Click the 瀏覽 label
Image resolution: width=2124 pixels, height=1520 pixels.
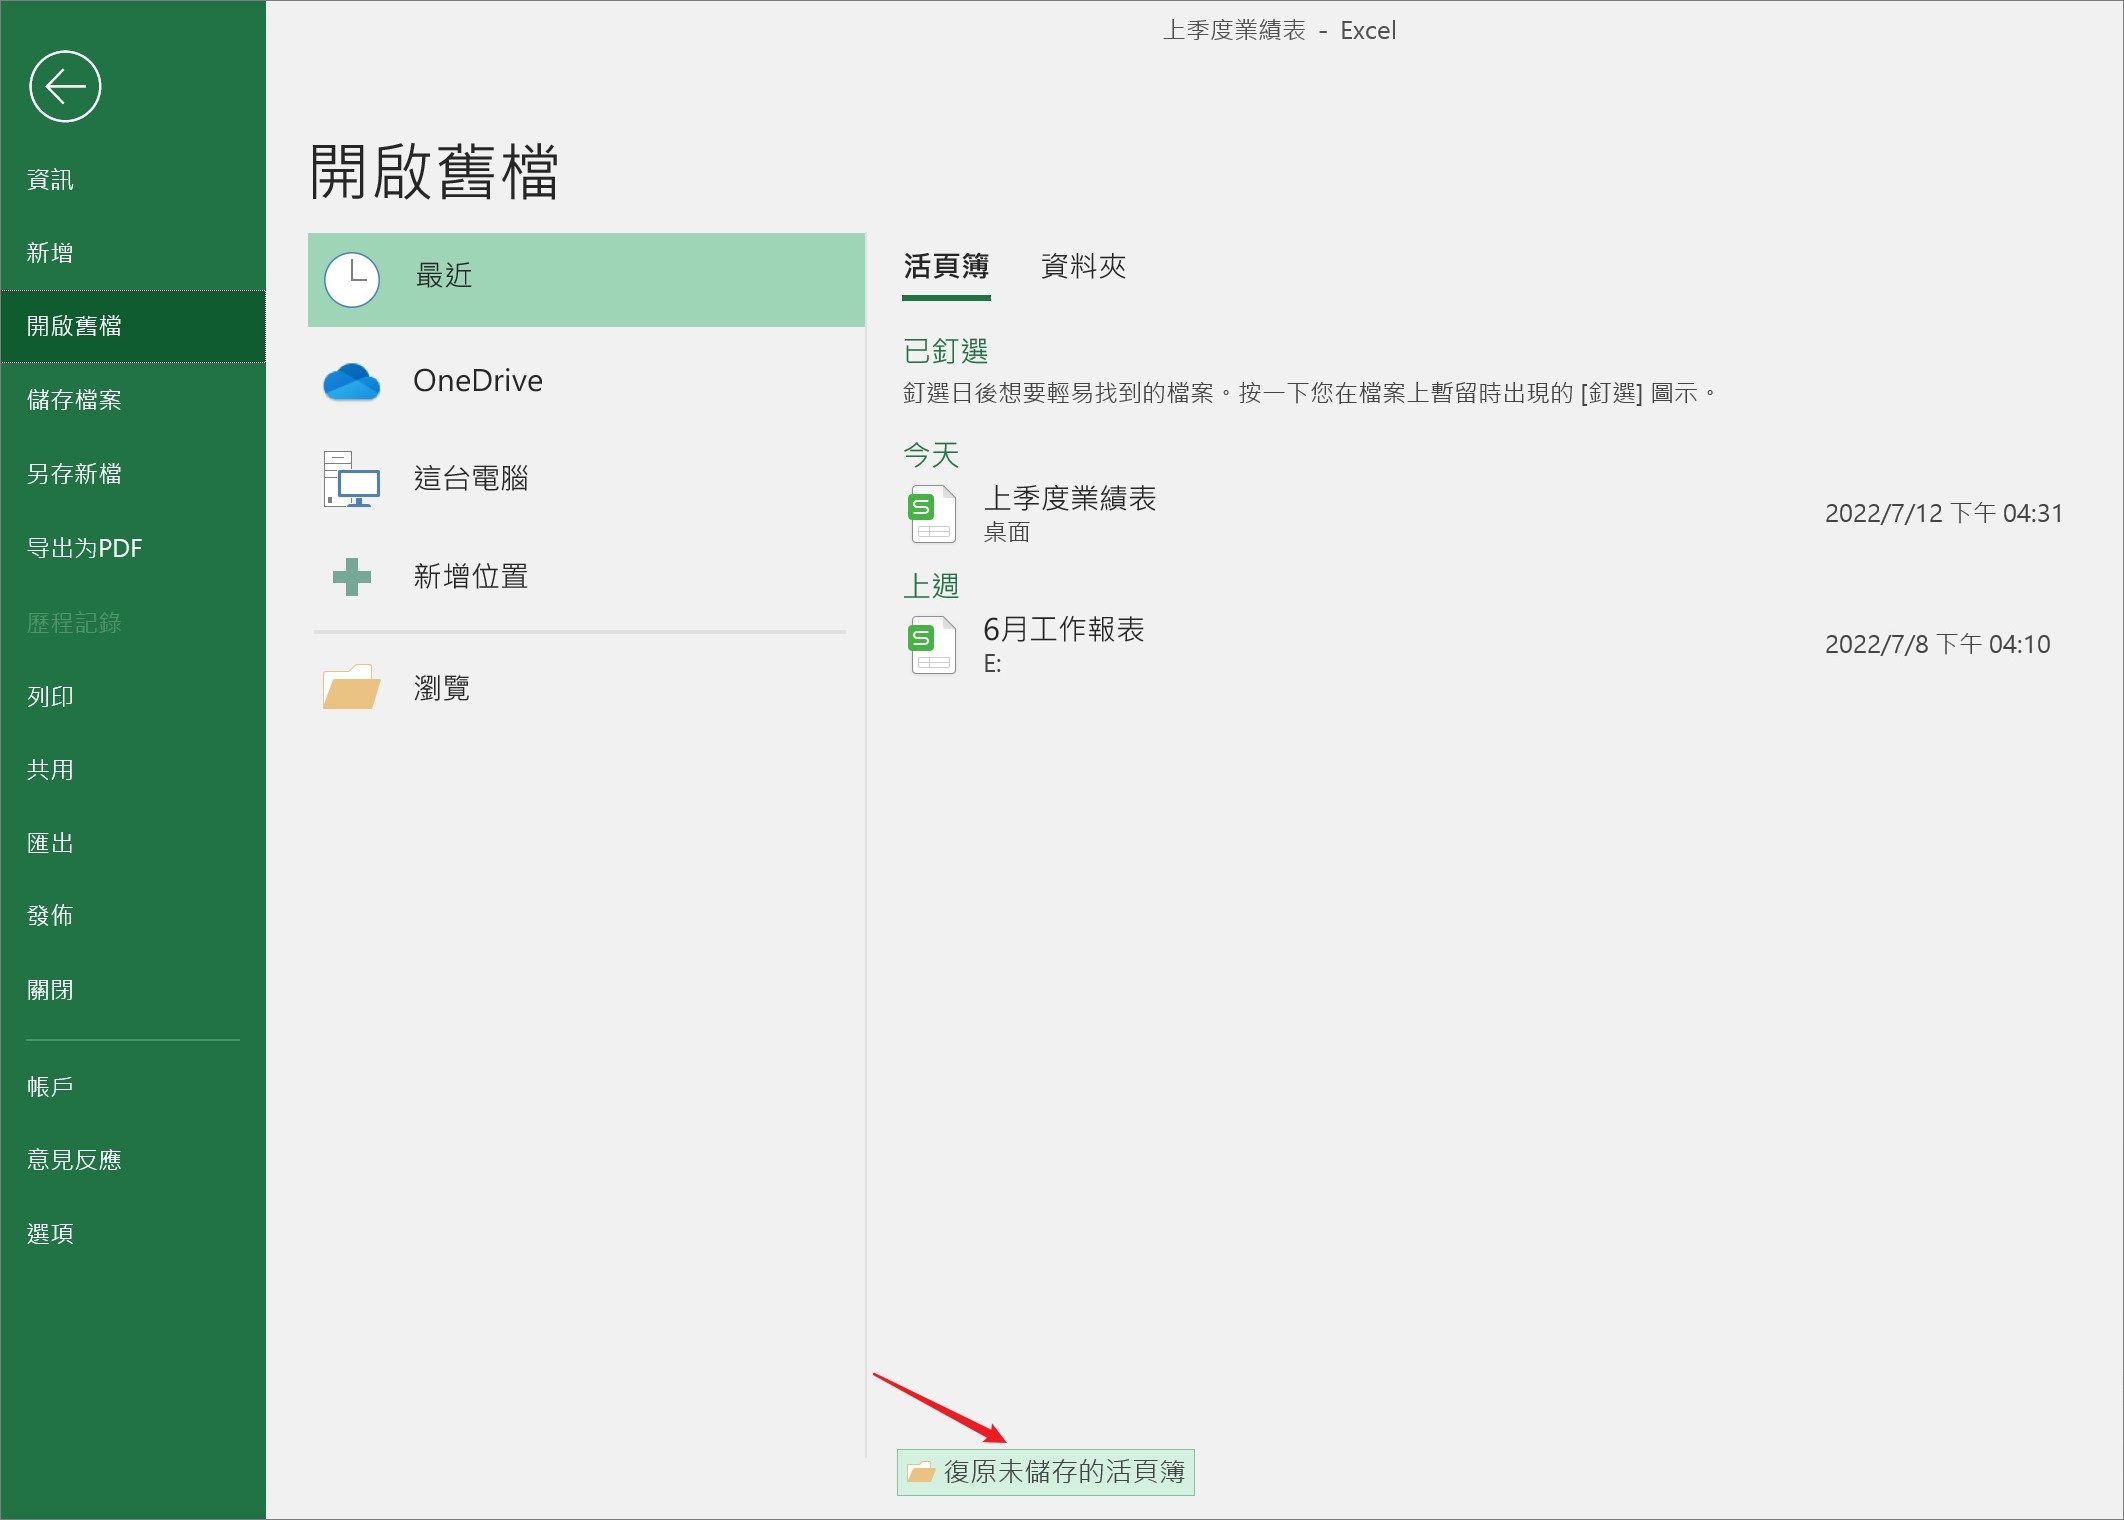click(442, 688)
